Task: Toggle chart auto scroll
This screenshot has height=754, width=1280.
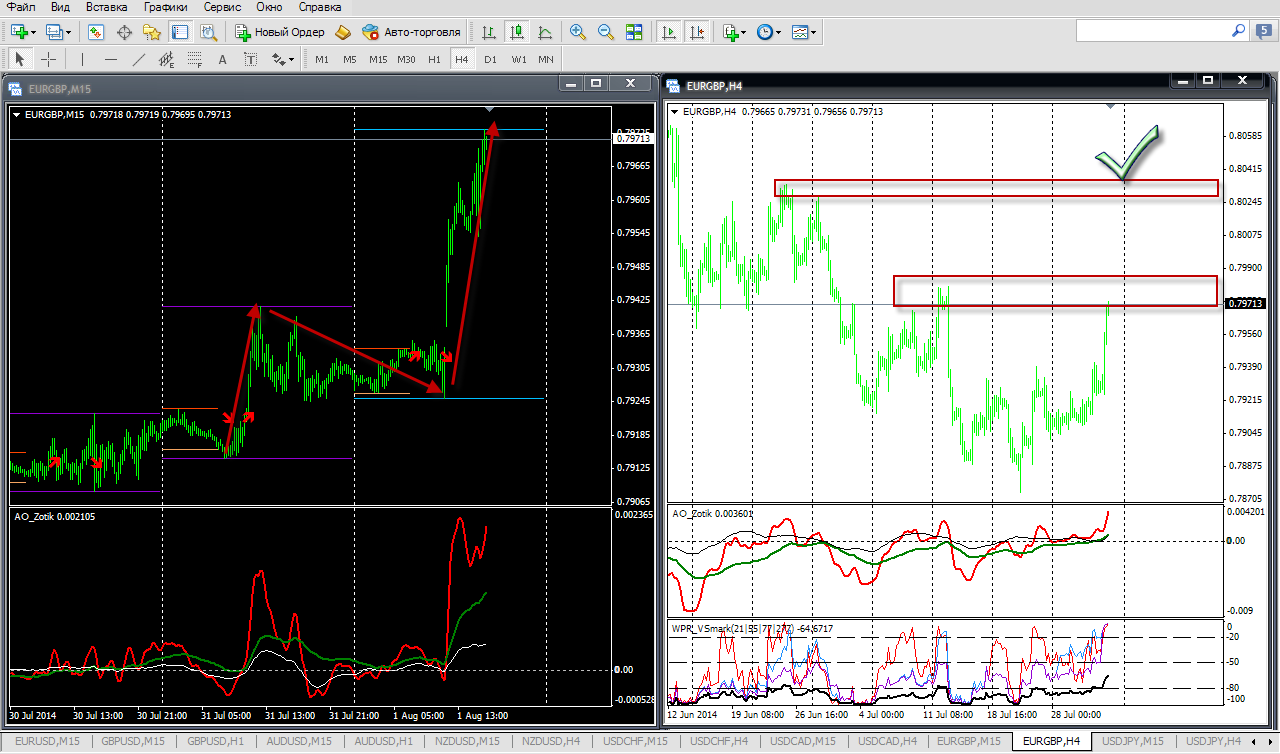Action: point(668,32)
